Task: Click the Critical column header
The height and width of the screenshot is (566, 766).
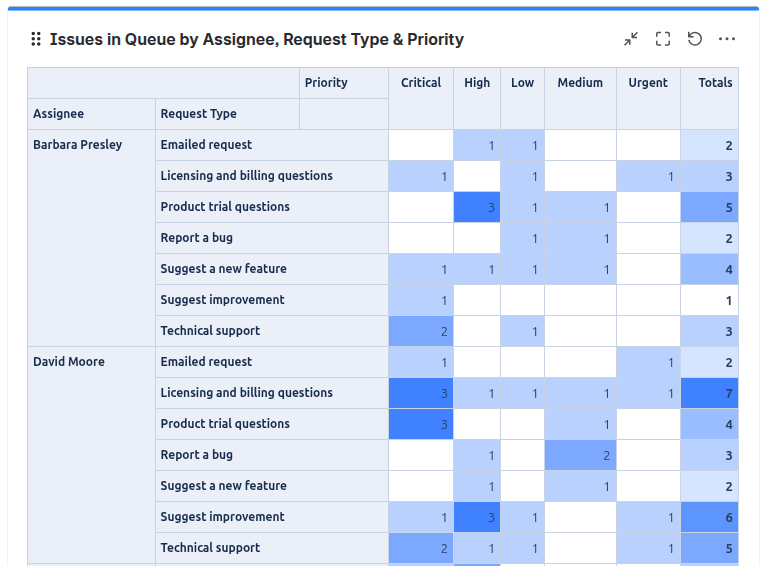Action: (421, 83)
